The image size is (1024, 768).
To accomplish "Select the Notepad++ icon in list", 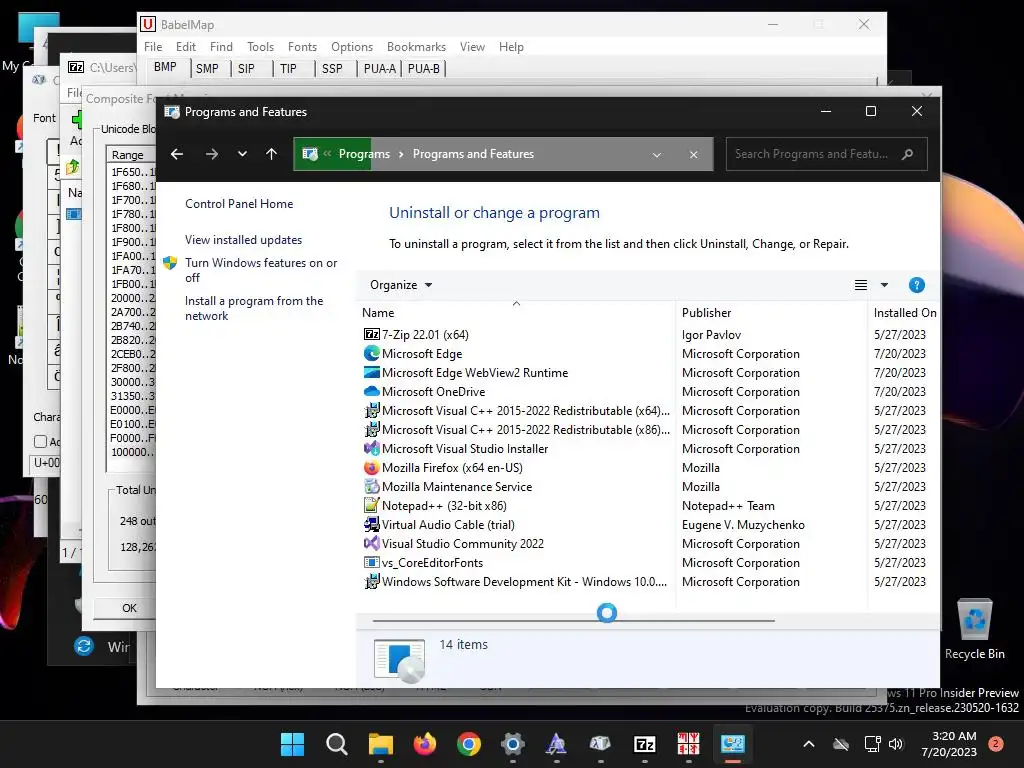I will pos(372,505).
